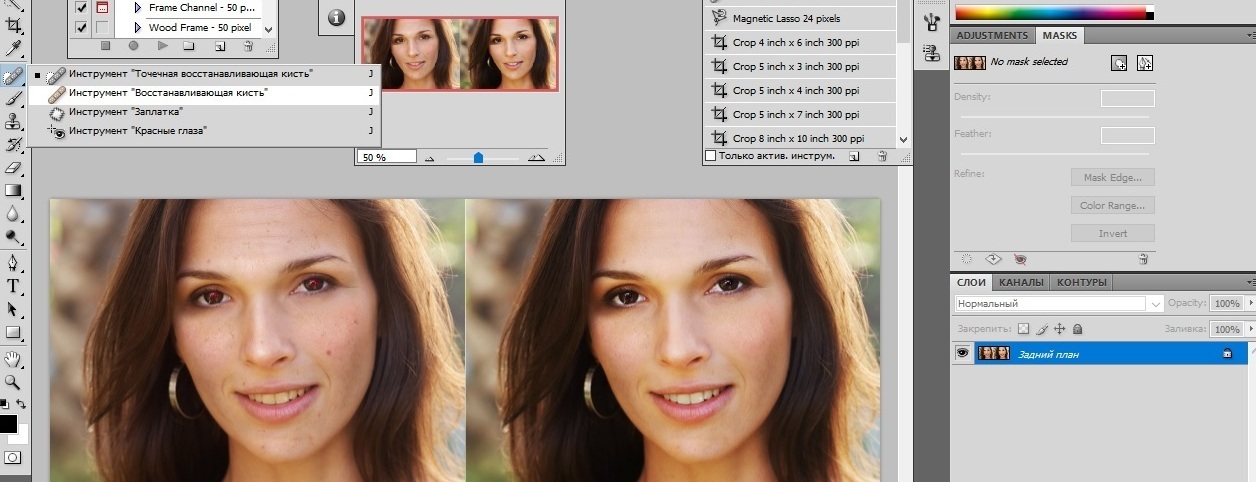Select the Hand tool
This screenshot has width=1256, height=482.
coord(14,359)
